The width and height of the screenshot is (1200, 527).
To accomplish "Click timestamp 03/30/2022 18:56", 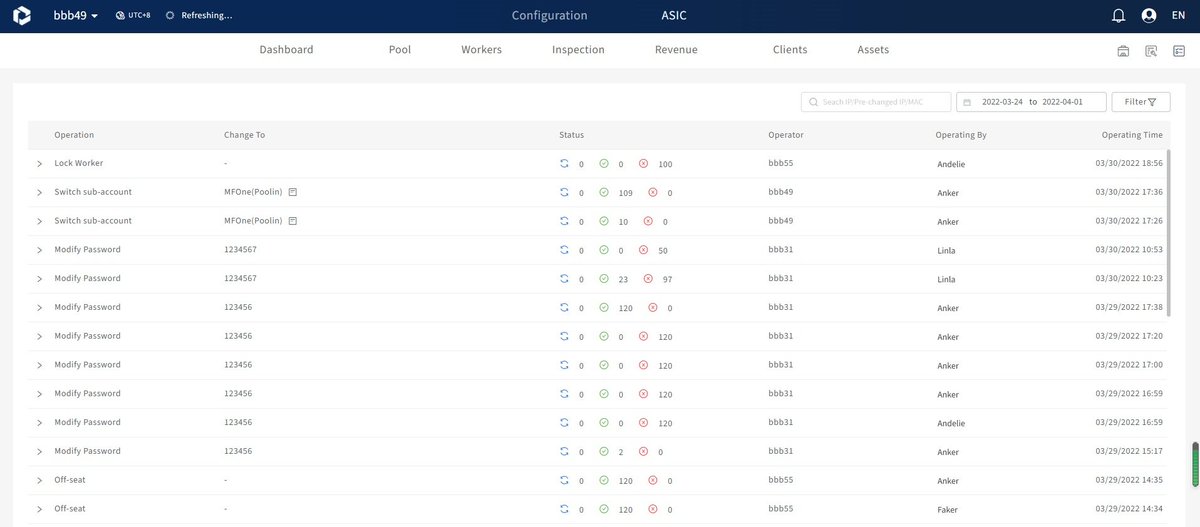I will click(1130, 163).
